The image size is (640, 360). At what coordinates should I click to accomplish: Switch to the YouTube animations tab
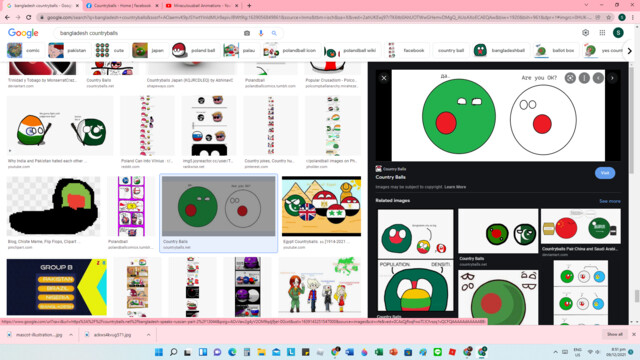[x=202, y=6]
